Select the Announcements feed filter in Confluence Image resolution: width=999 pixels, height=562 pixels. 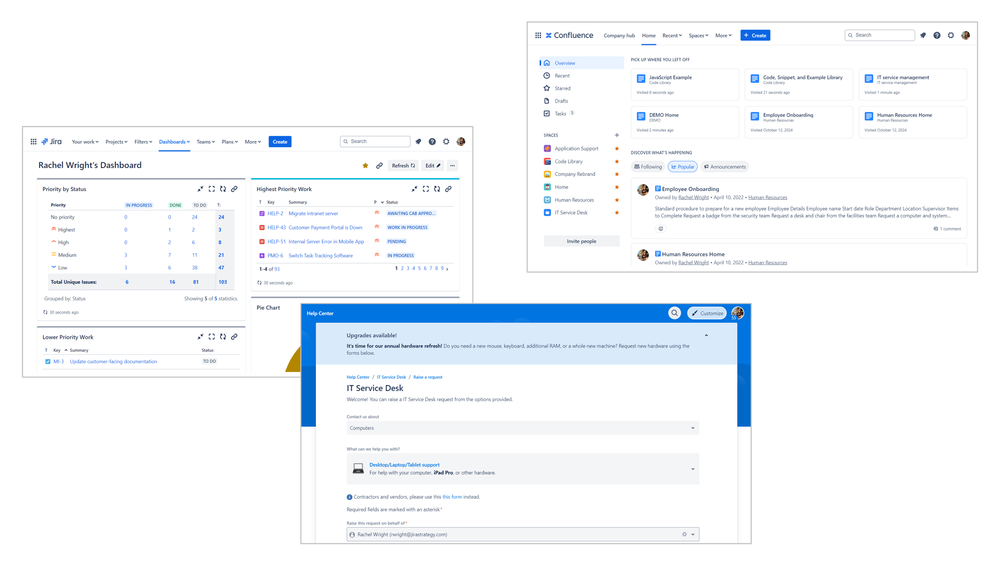point(725,167)
